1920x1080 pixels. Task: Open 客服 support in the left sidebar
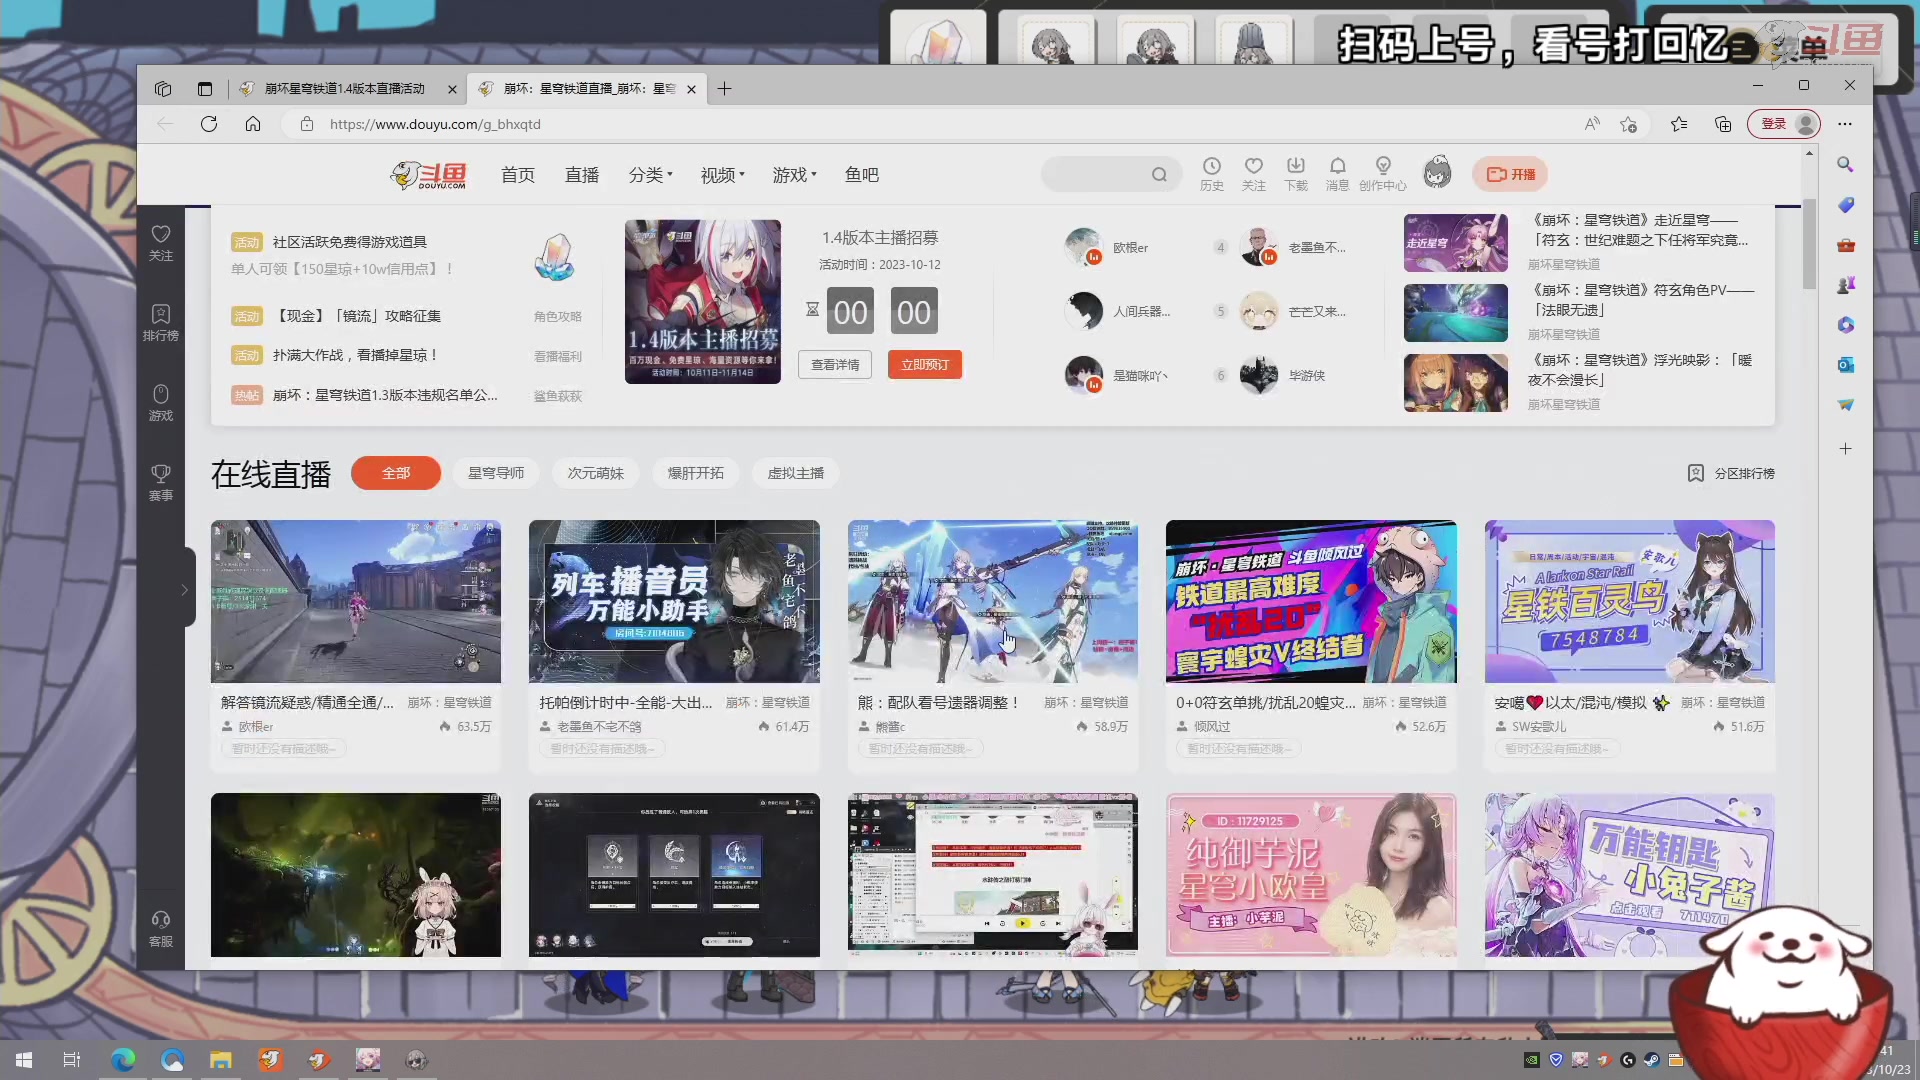click(x=161, y=929)
